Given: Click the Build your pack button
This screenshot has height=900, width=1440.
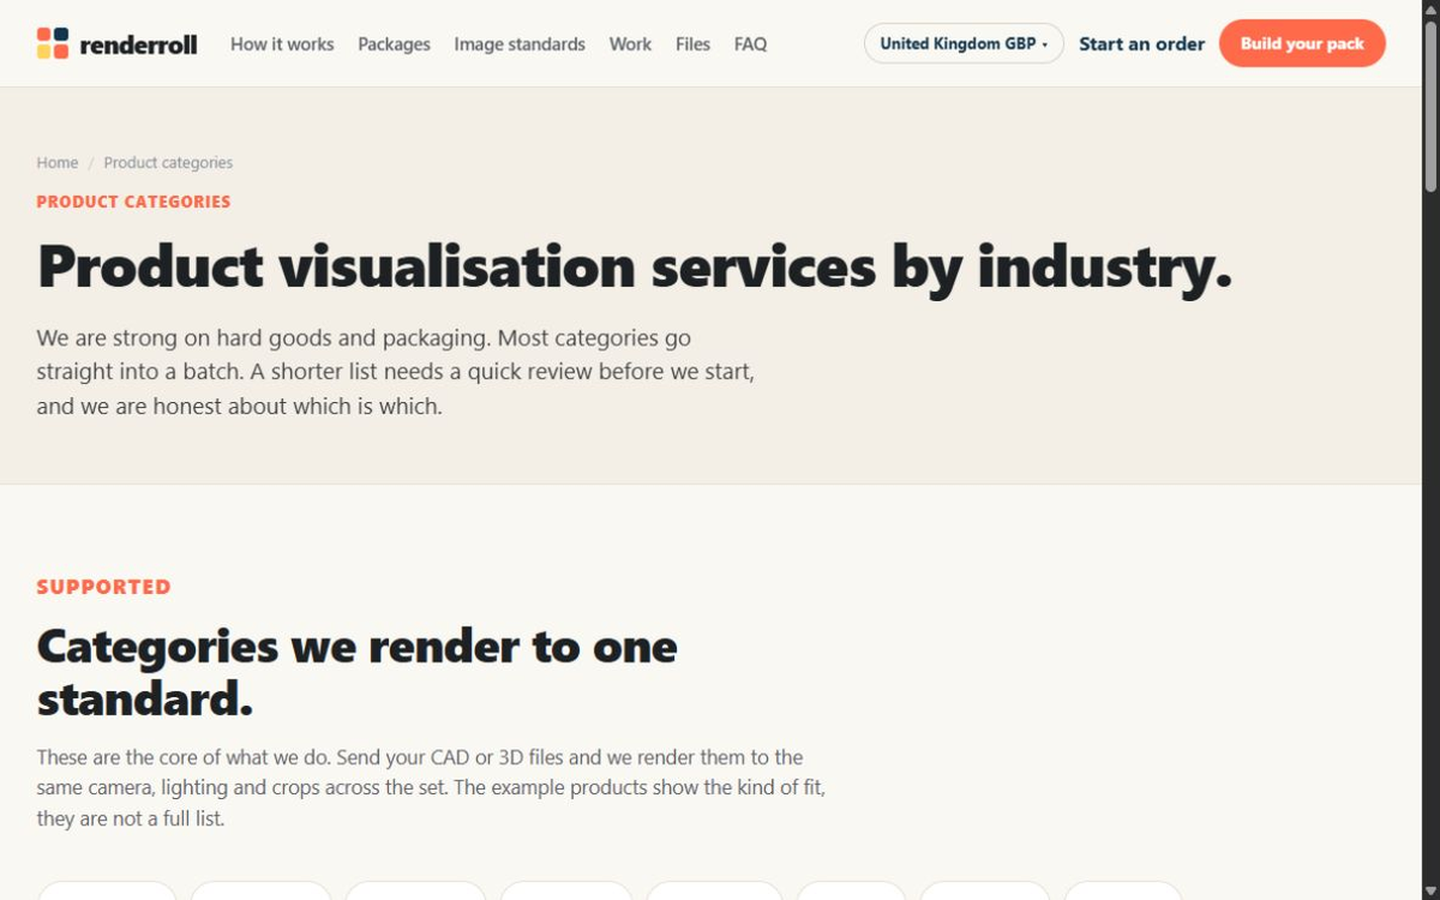Looking at the screenshot, I should [1302, 43].
